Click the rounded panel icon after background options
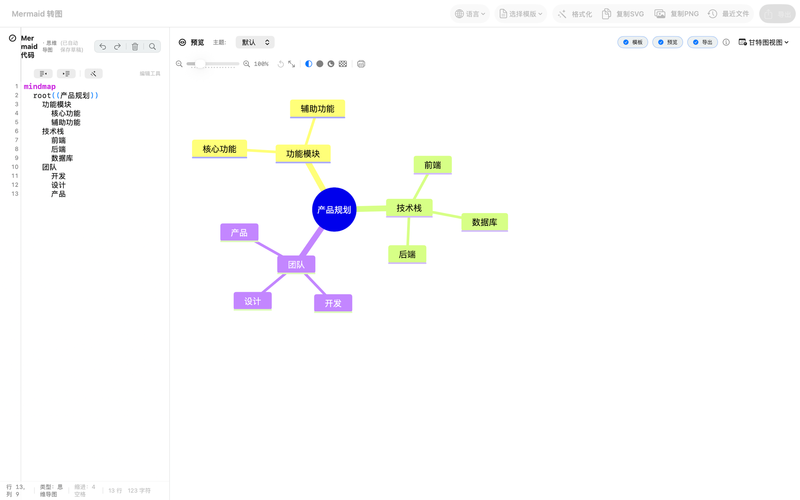Screen dimensions: 800x500 [x=361, y=64]
